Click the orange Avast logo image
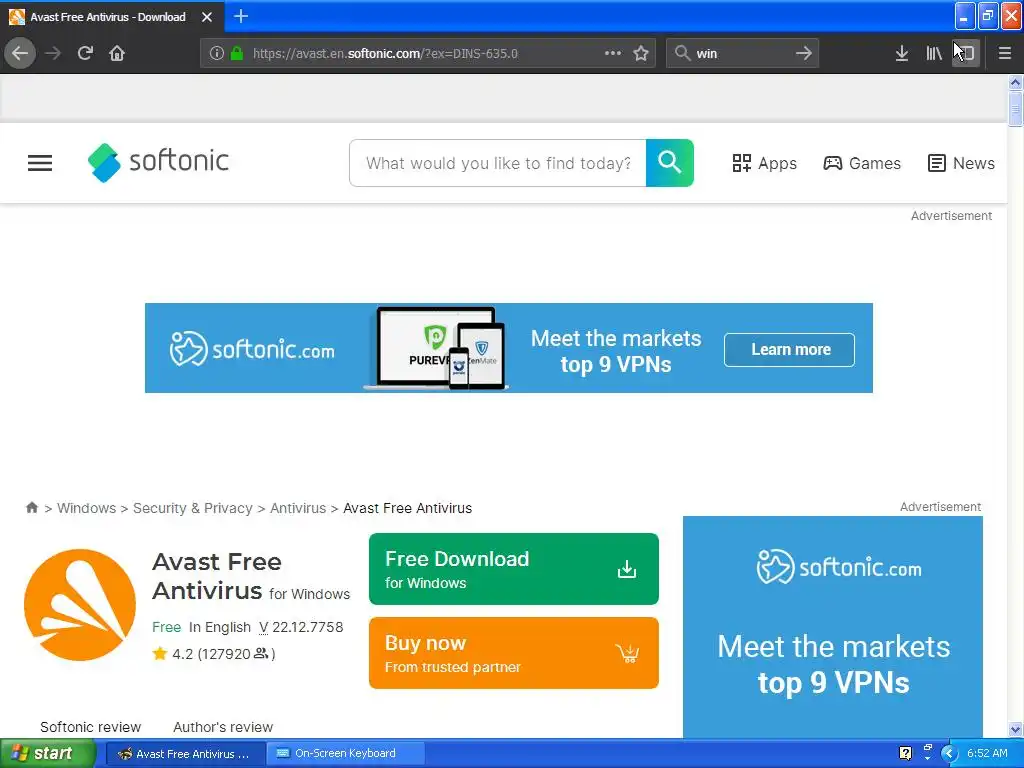 (80, 605)
